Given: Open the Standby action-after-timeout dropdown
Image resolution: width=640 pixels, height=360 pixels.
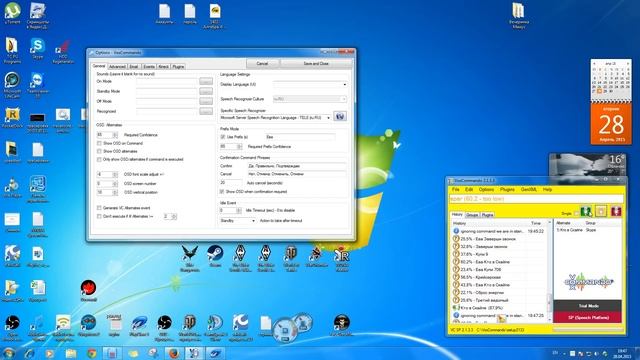Looking at the screenshot, I should (x=238, y=220).
